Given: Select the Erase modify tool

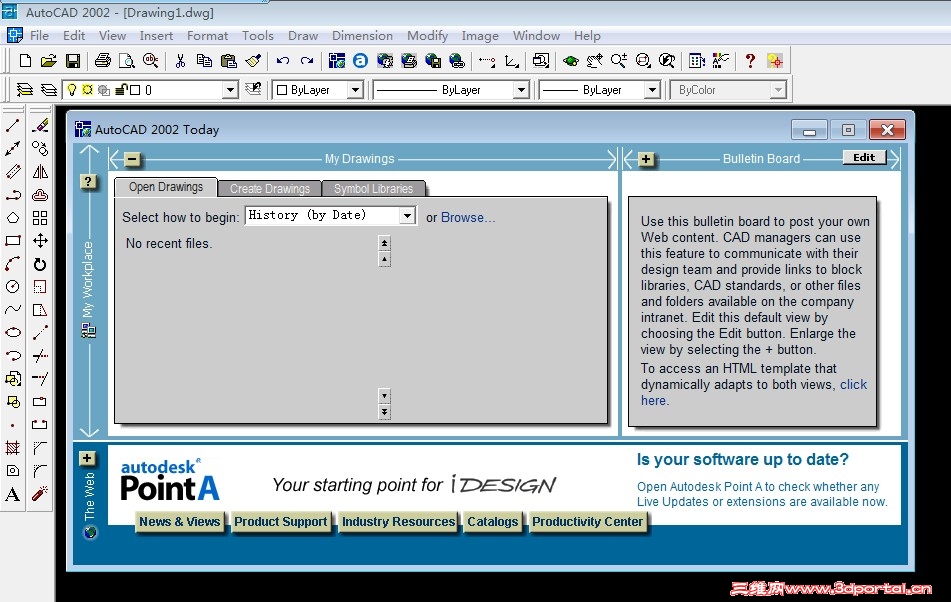Looking at the screenshot, I should 40,125.
